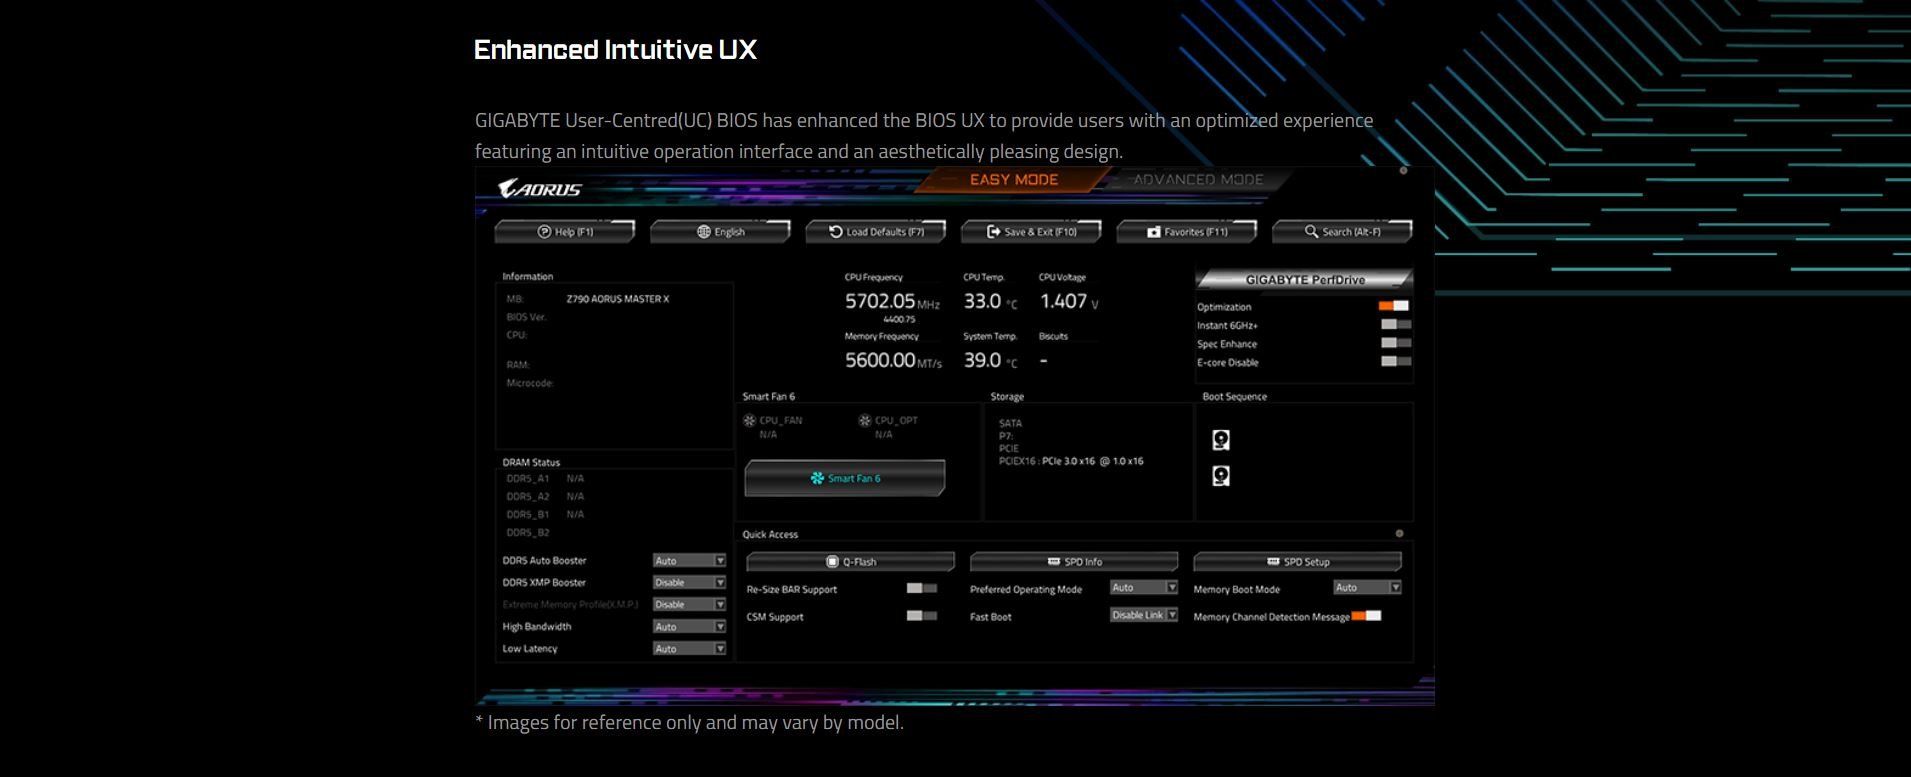Toggle Instant 6GHz+ switch
The width and height of the screenshot is (1911, 777).
pyautogui.click(x=1396, y=324)
